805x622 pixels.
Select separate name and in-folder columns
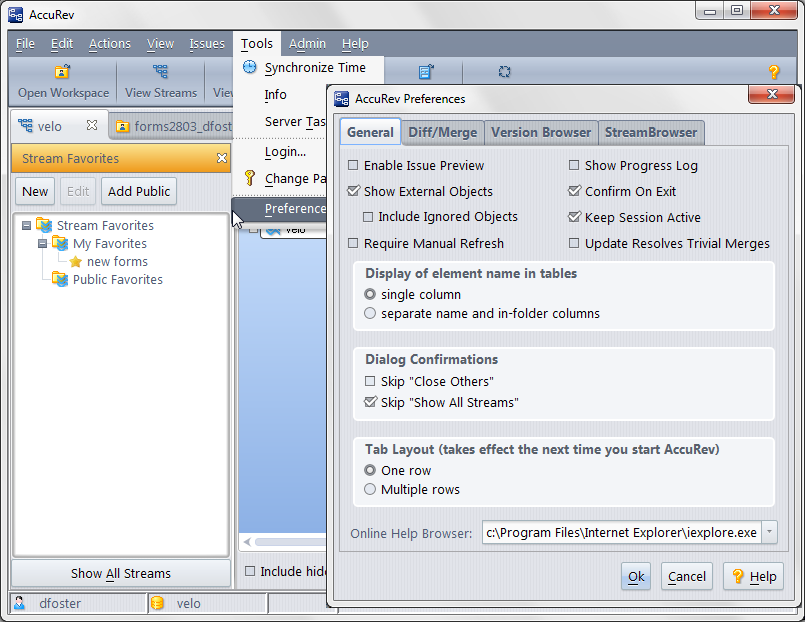371,314
